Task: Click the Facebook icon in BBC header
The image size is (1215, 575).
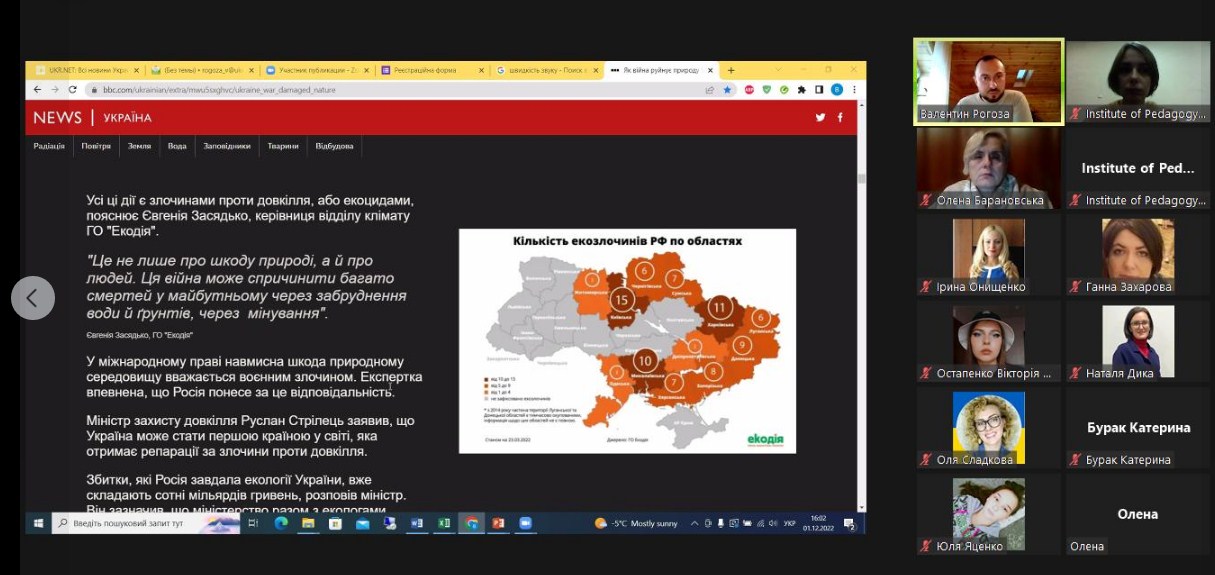Action: tap(840, 118)
